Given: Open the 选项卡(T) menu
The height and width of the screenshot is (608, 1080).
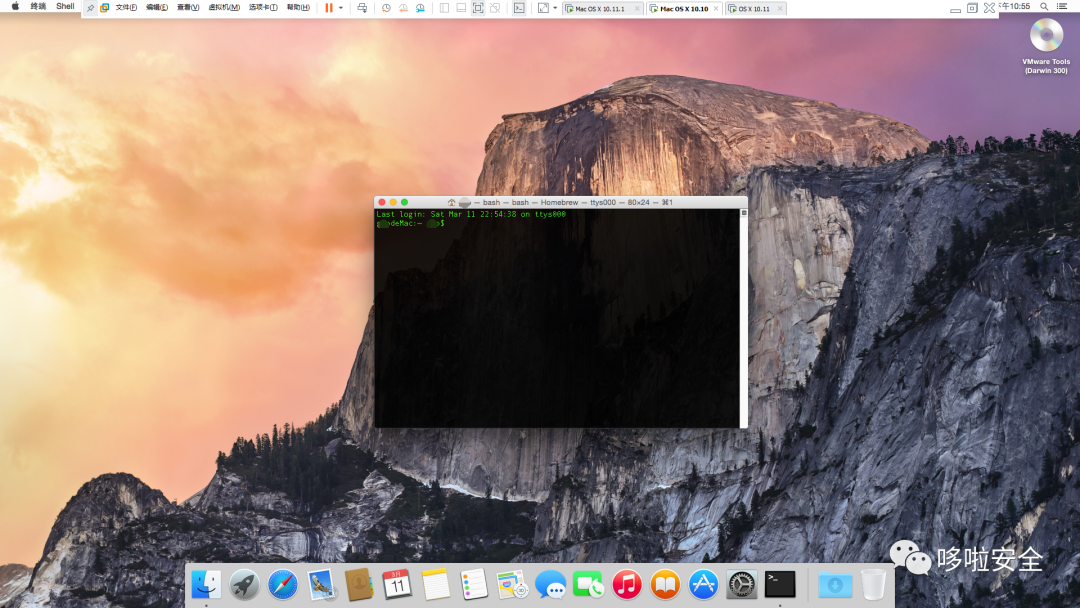Looking at the screenshot, I should 263,8.
